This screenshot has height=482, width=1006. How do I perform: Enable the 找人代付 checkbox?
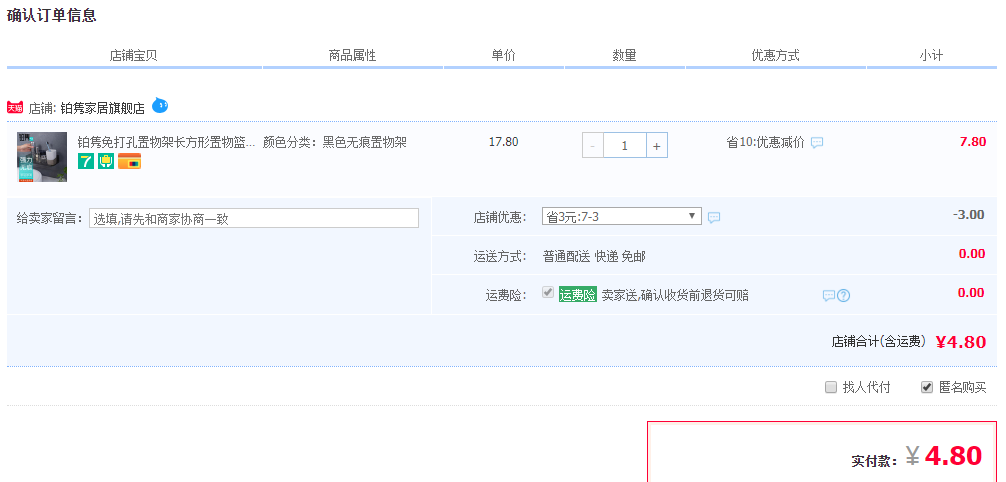coord(831,387)
